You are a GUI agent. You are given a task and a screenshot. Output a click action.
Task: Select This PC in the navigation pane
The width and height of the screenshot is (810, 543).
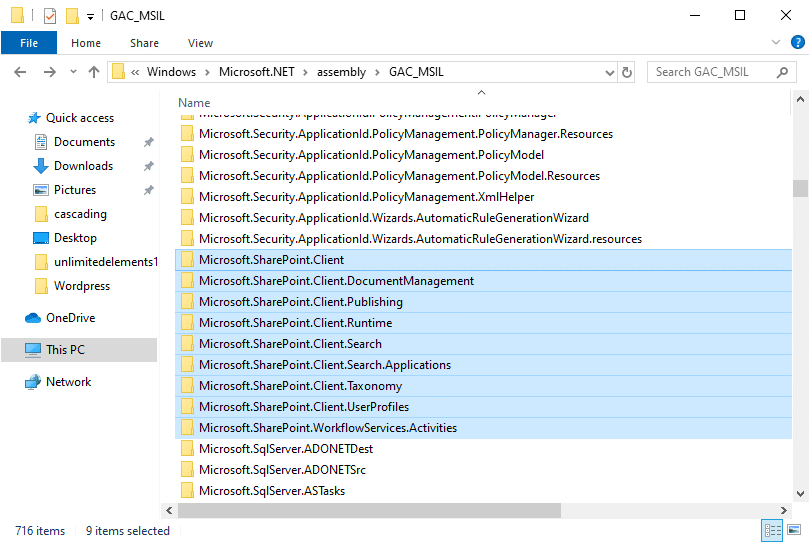tap(79, 350)
